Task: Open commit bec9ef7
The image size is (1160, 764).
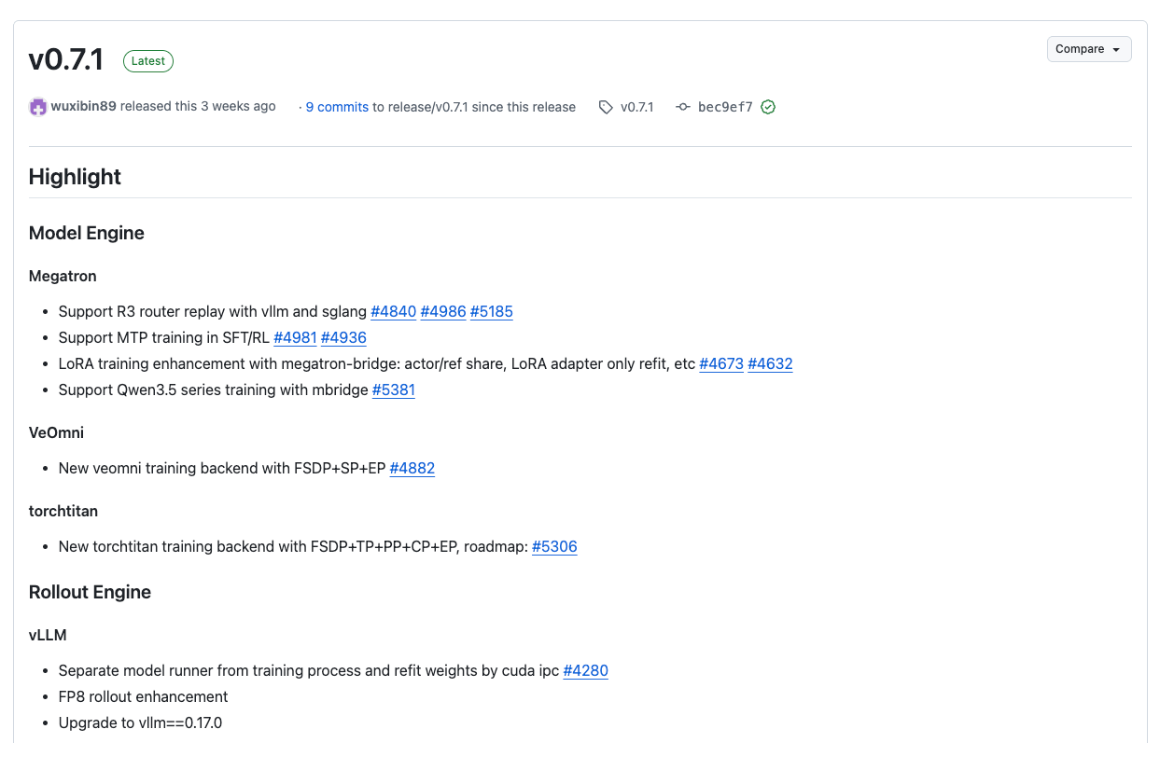Action: (725, 107)
